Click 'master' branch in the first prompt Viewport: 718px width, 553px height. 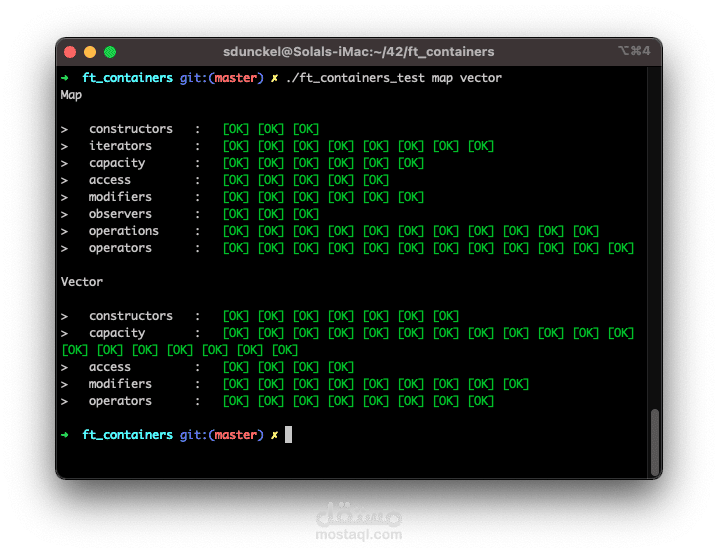236,78
